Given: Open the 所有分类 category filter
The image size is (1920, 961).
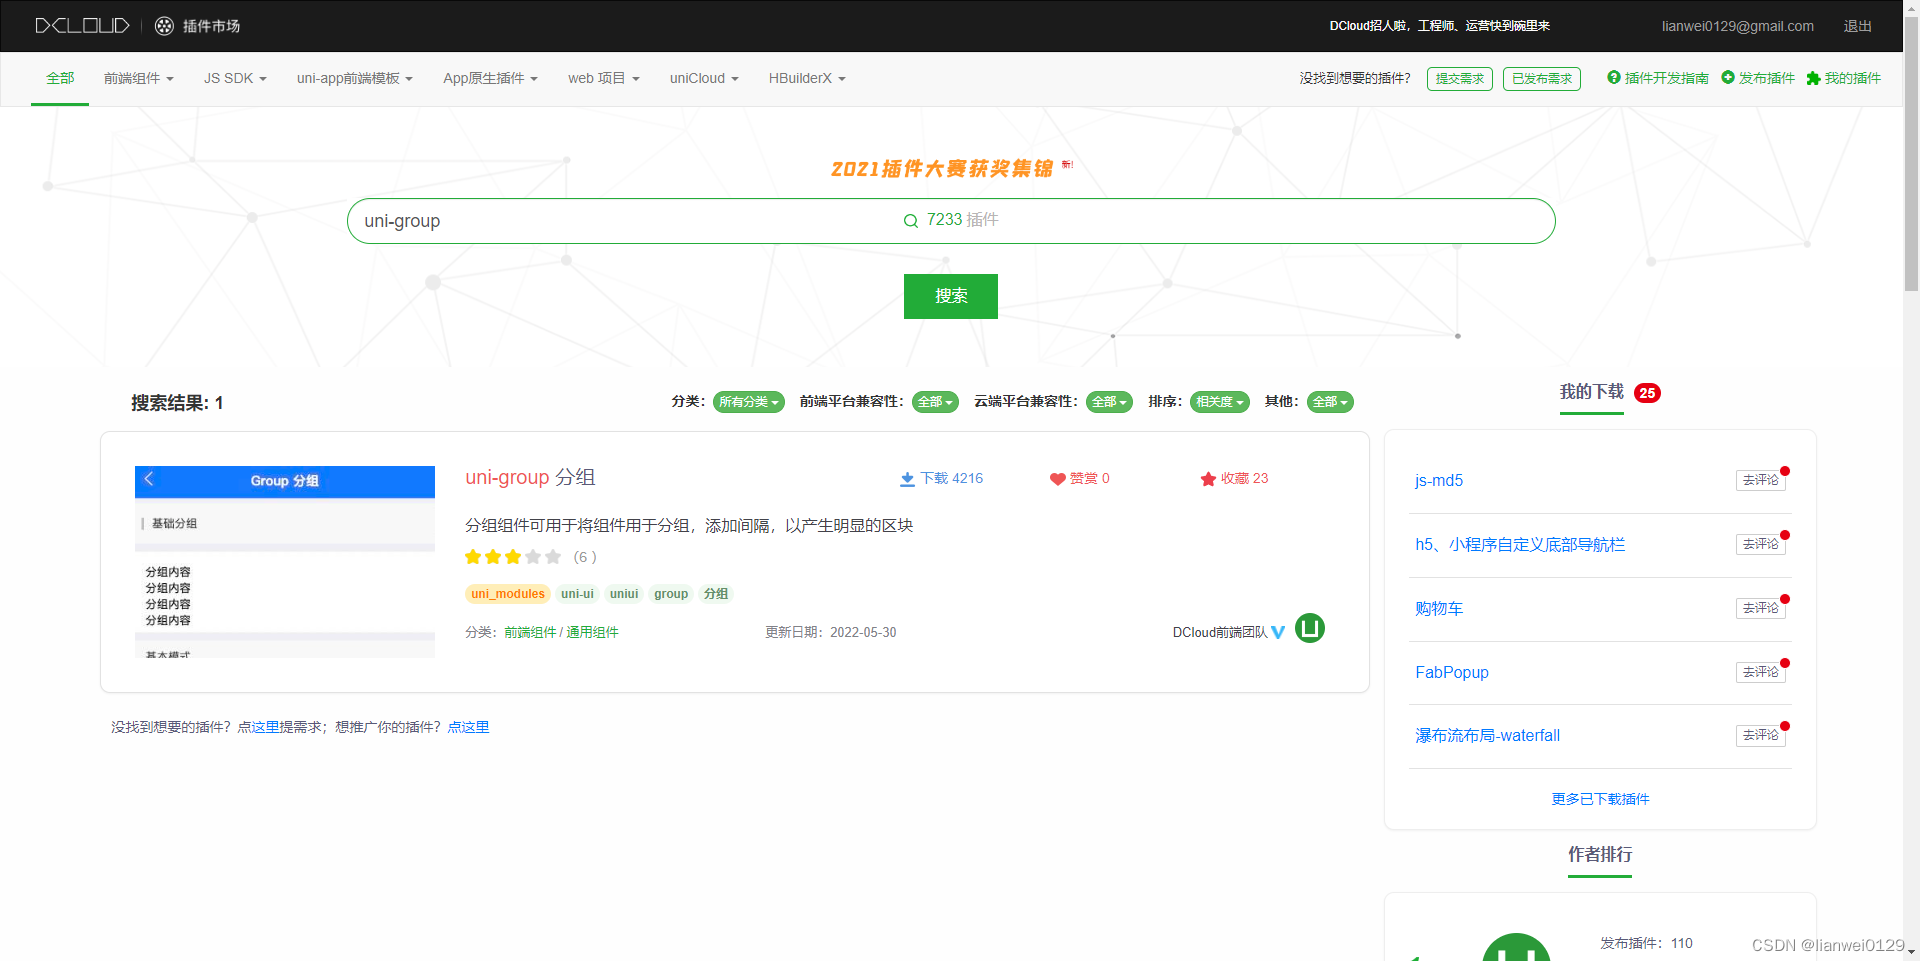Looking at the screenshot, I should click(x=749, y=402).
